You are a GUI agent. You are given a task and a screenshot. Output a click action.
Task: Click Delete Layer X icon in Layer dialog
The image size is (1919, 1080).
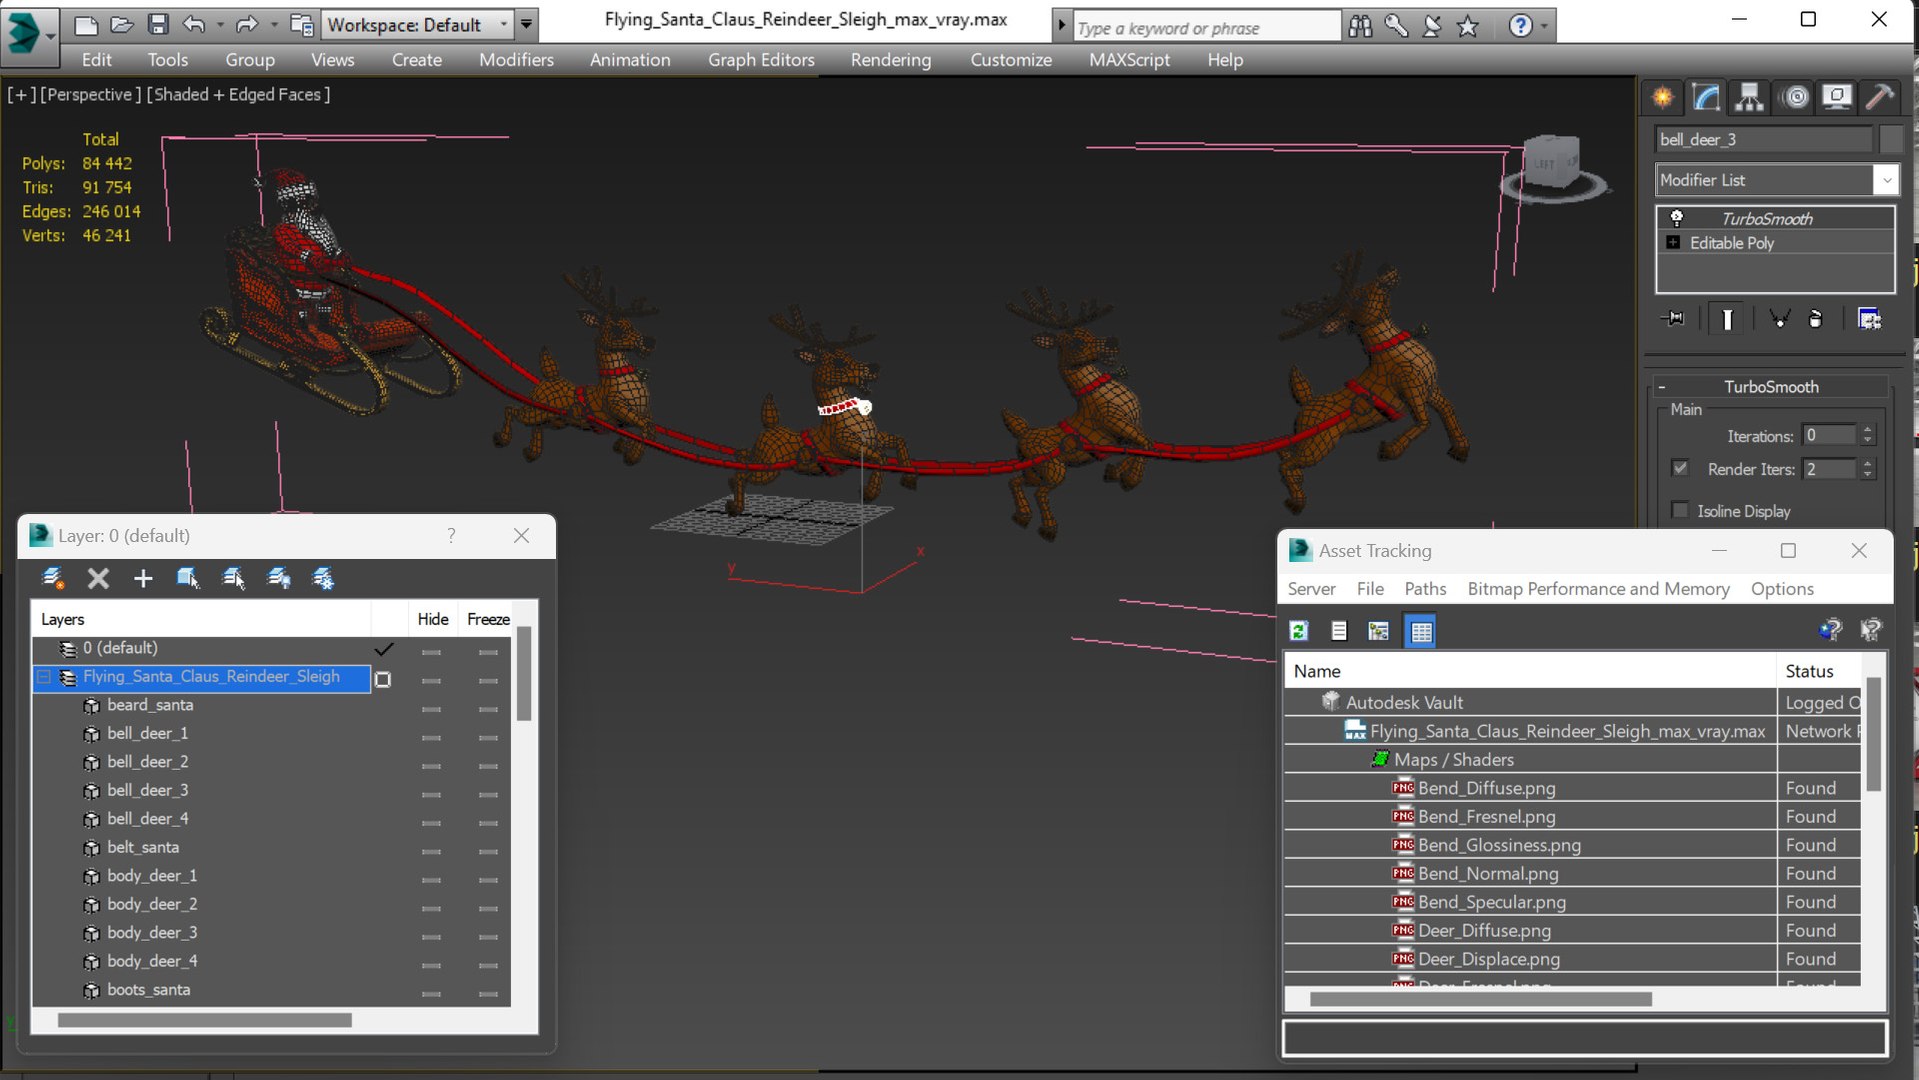98,578
